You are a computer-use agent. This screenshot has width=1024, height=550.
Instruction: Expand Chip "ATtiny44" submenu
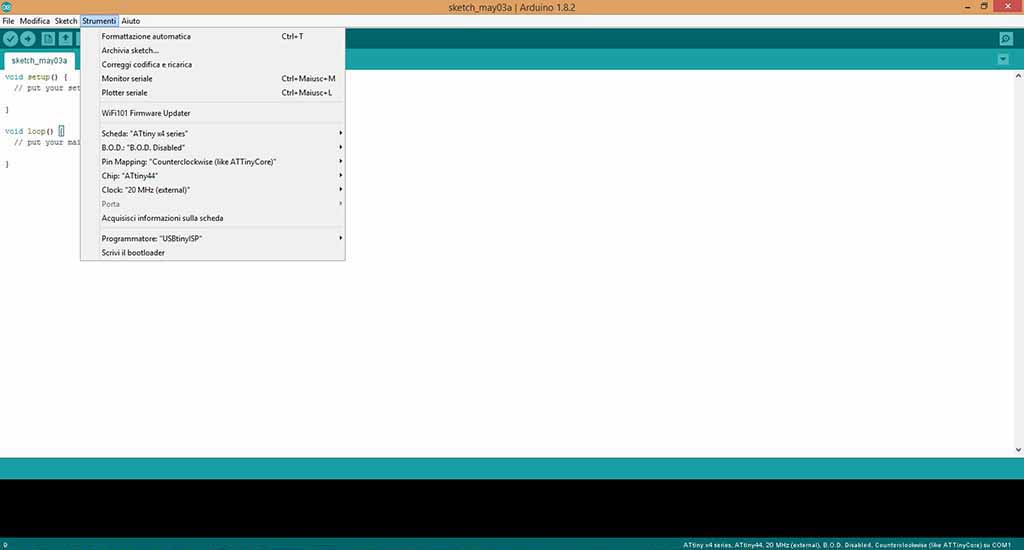coord(213,176)
